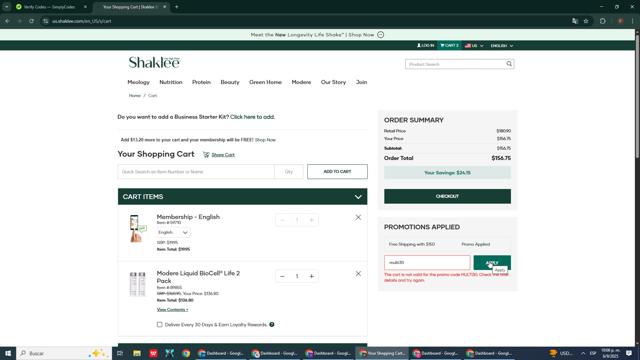Increase quantity of Modere Liquid BioCell
Screen dimensions: 640x360
(x=311, y=276)
